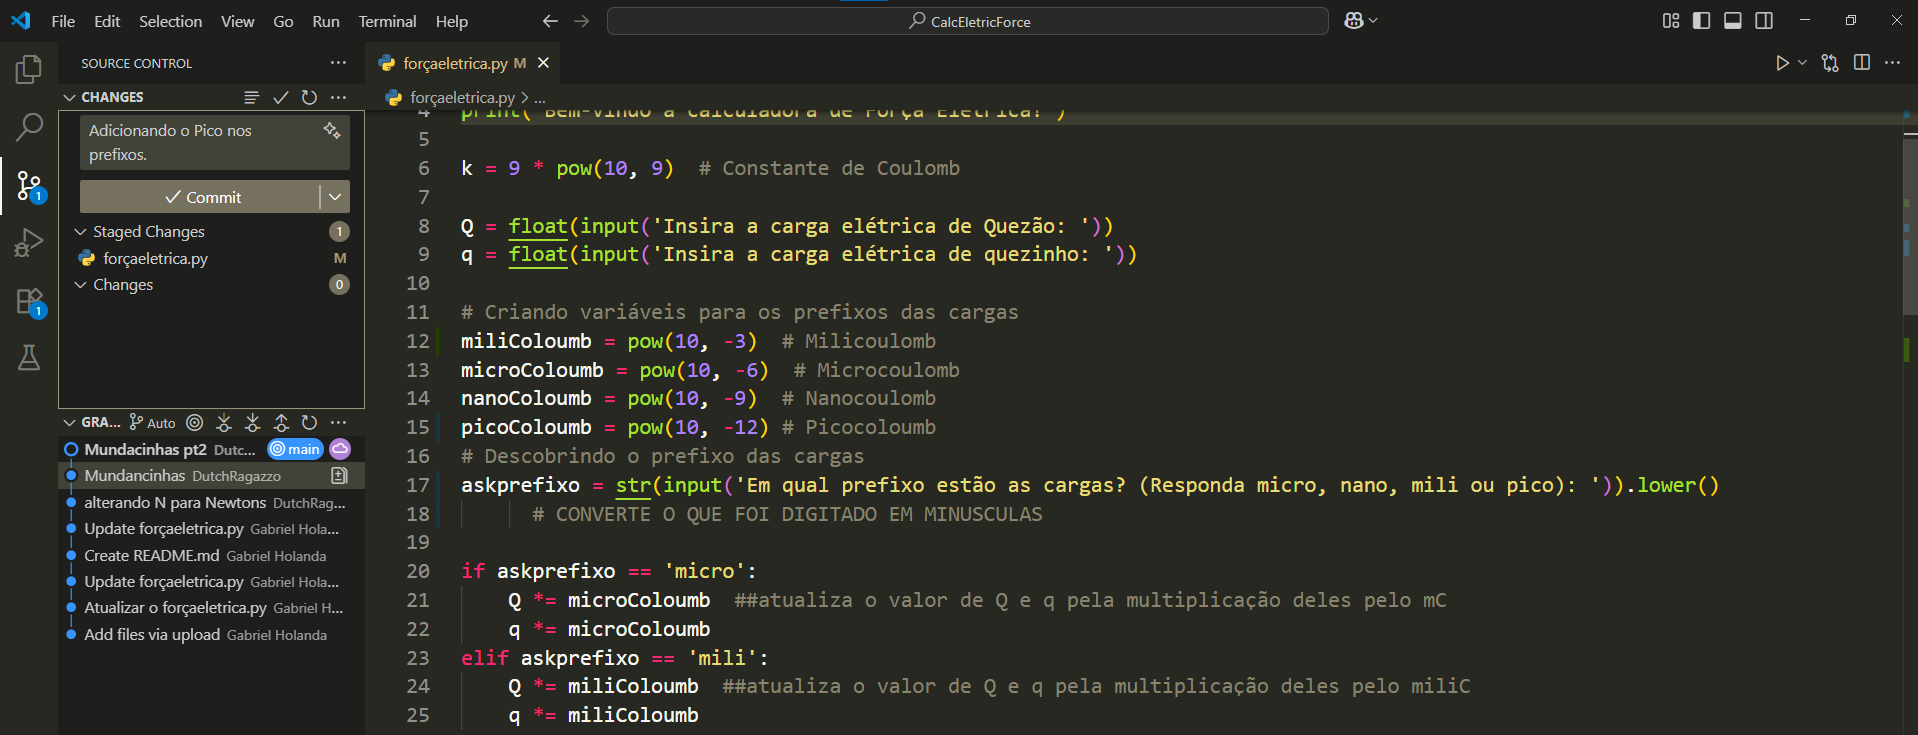
Task: Click the commit checkmark icon in Changes header
Action: [281, 97]
